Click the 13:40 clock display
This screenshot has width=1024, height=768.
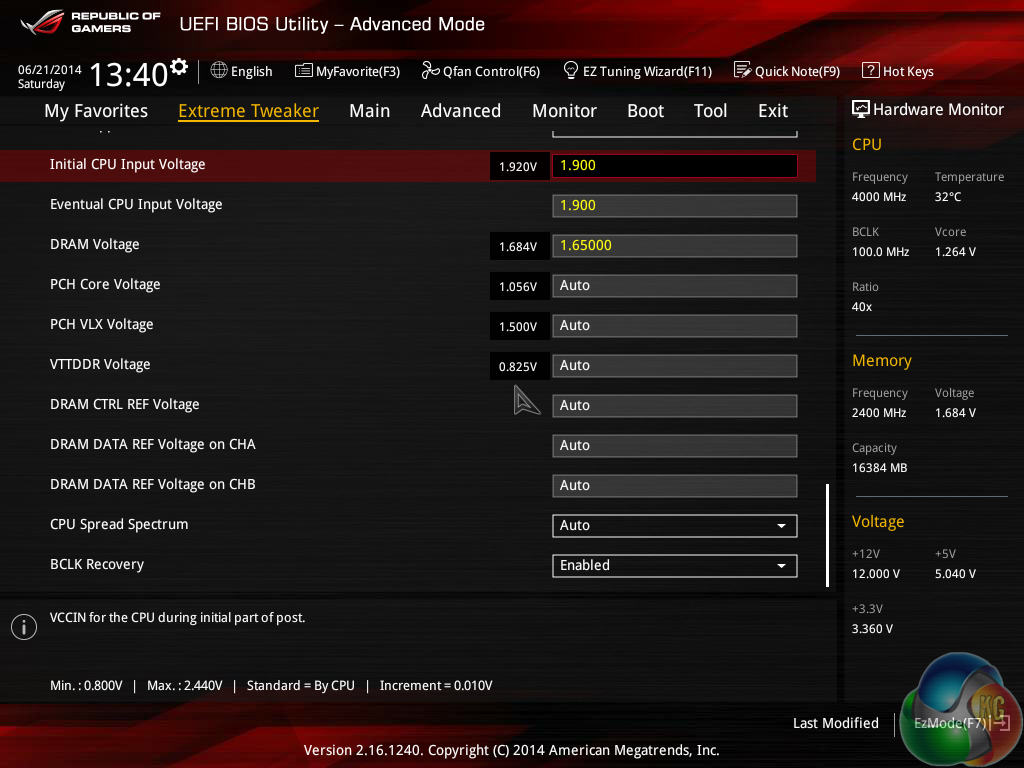(129, 75)
